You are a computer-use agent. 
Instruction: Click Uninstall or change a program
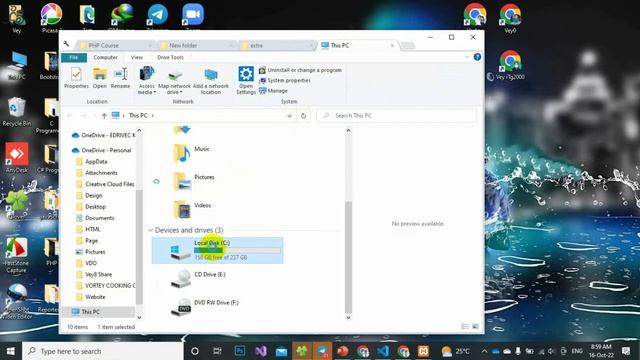click(x=300, y=70)
